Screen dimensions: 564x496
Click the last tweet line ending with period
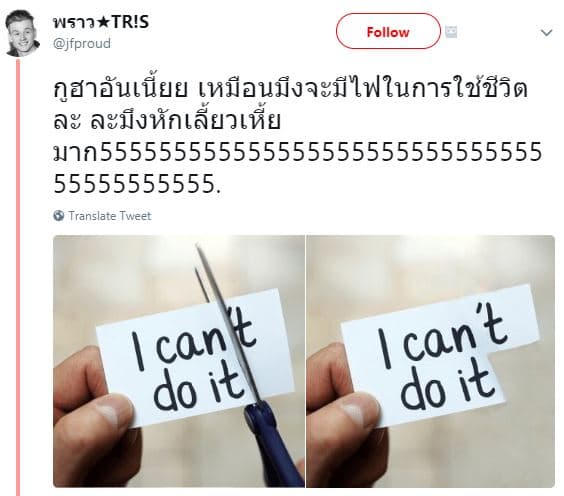pyautogui.click(x=137, y=183)
